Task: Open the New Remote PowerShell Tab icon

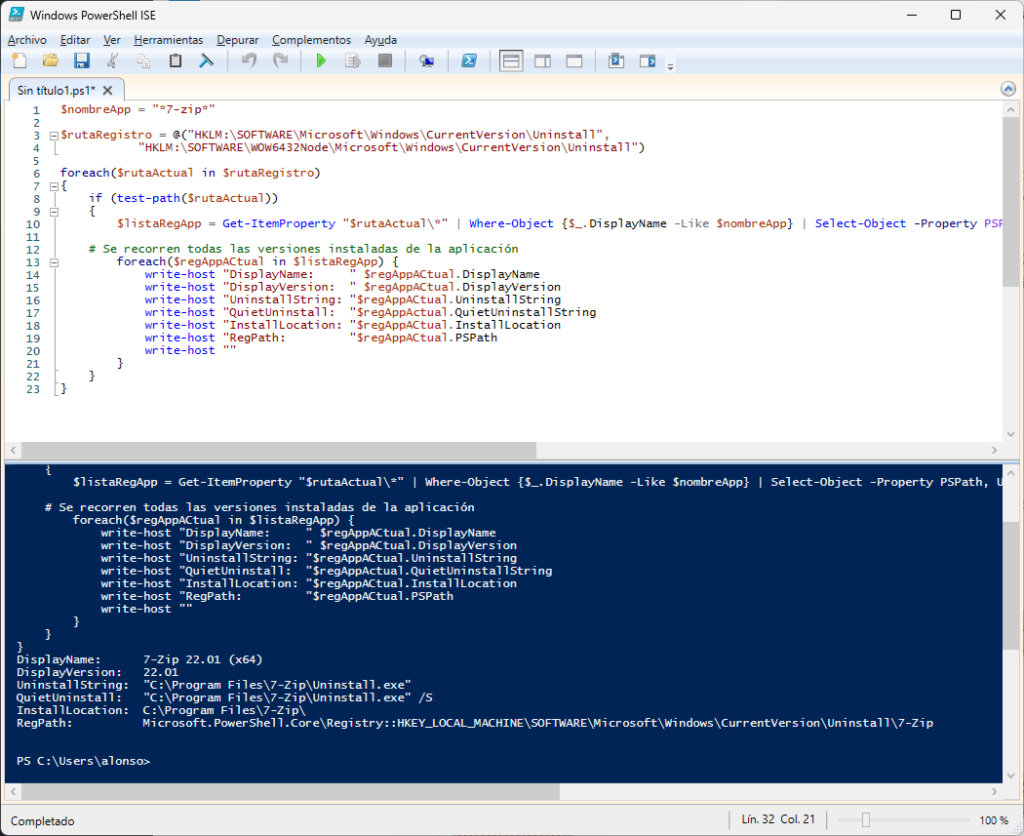Action: (427, 60)
